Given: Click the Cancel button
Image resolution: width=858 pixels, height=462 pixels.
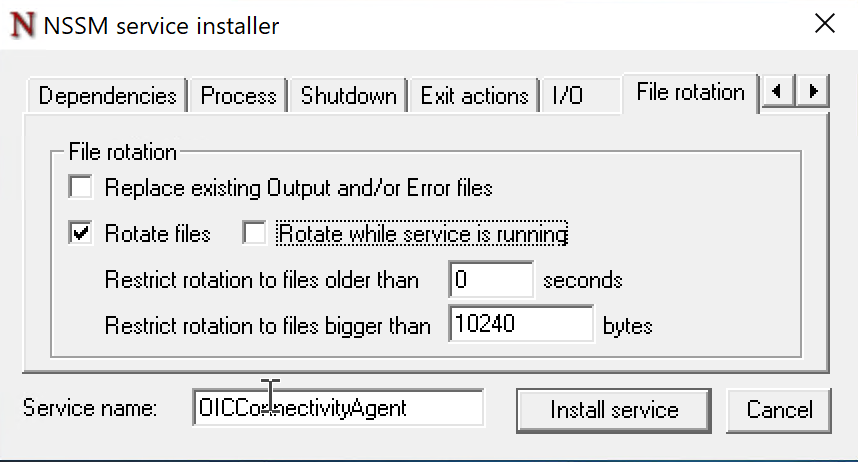Looking at the screenshot, I should coord(780,409).
